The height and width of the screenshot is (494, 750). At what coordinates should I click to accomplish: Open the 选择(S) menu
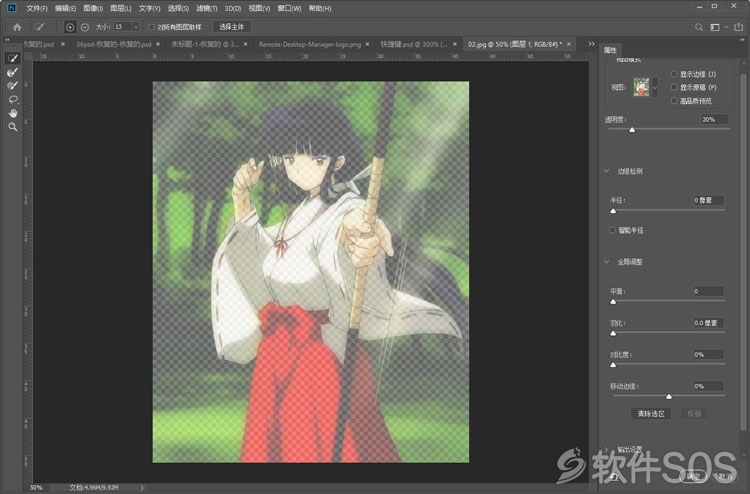(x=178, y=8)
